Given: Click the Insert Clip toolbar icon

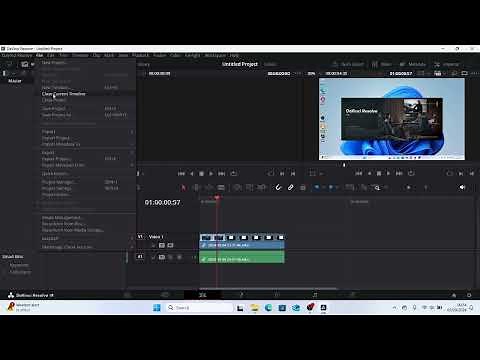Looking at the screenshot, I should (x=237, y=188).
